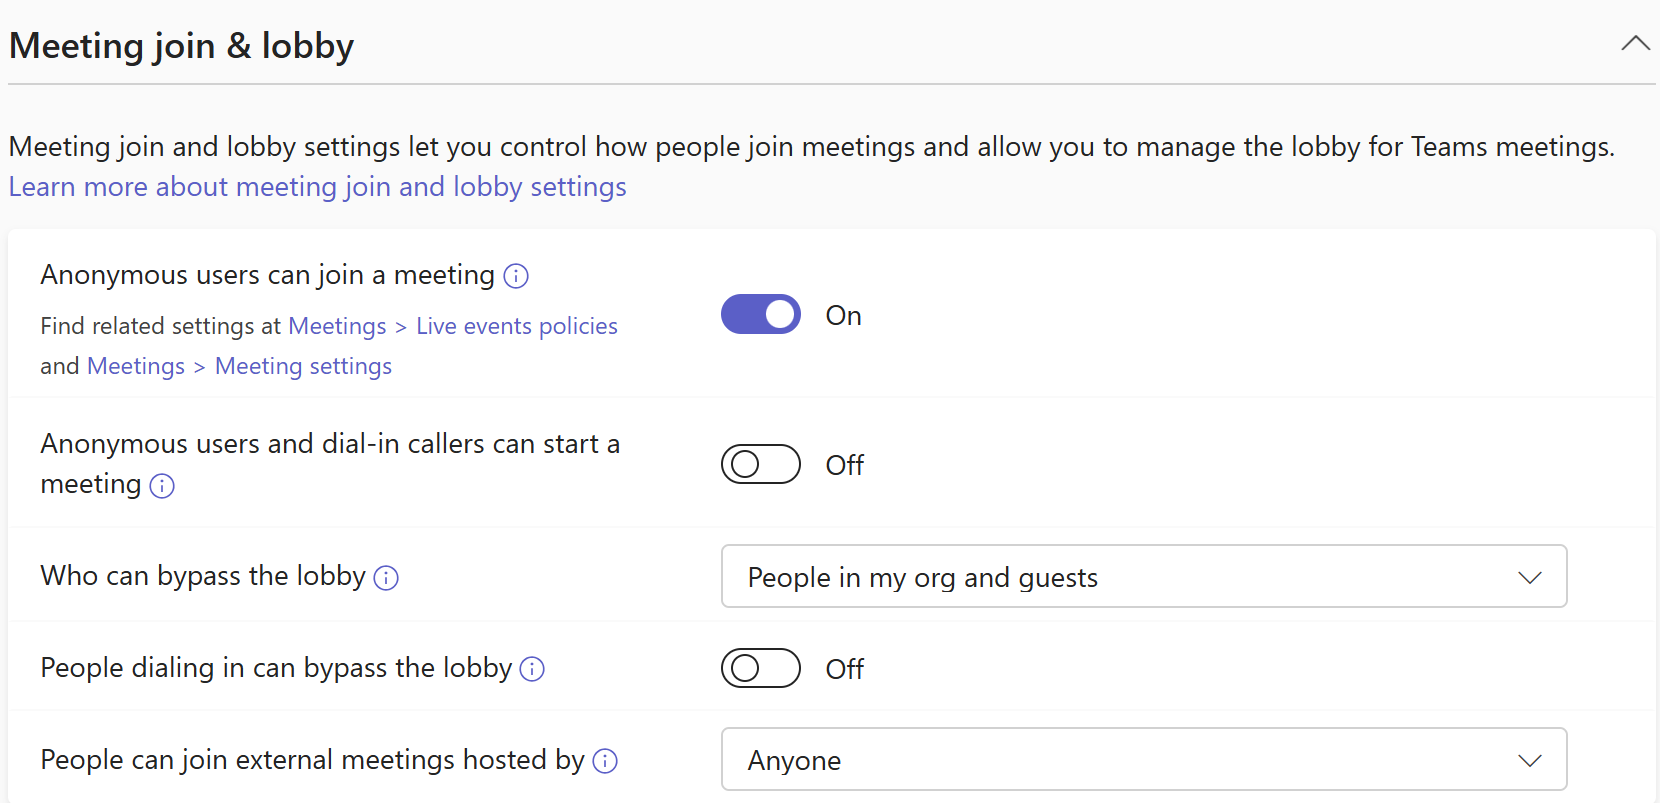Click chevron icon on 'People in my org and guests' field
This screenshot has width=1660, height=803.
coord(1530,576)
